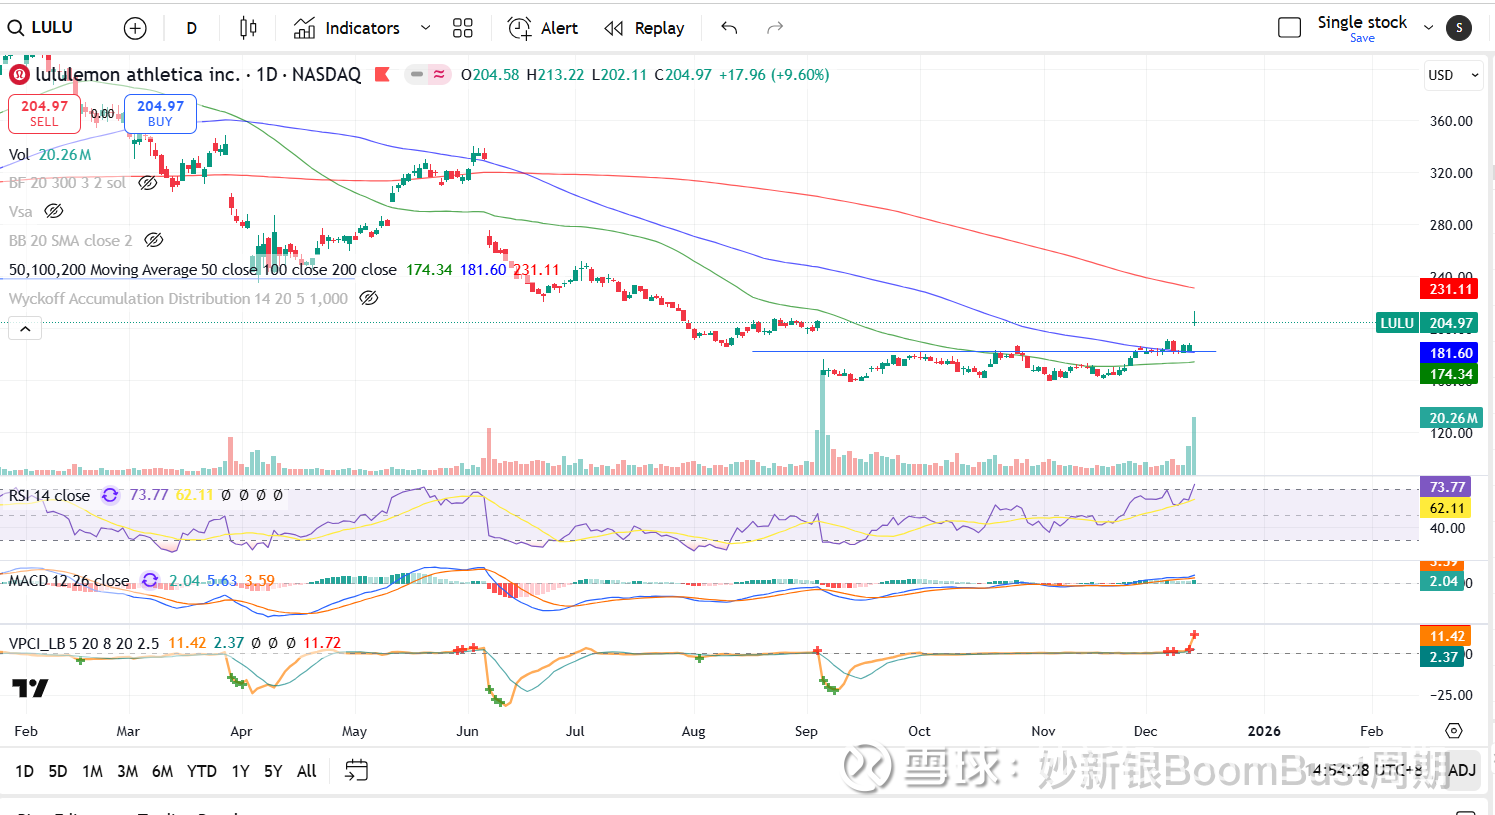Switch to the 6M date range

click(x=162, y=771)
